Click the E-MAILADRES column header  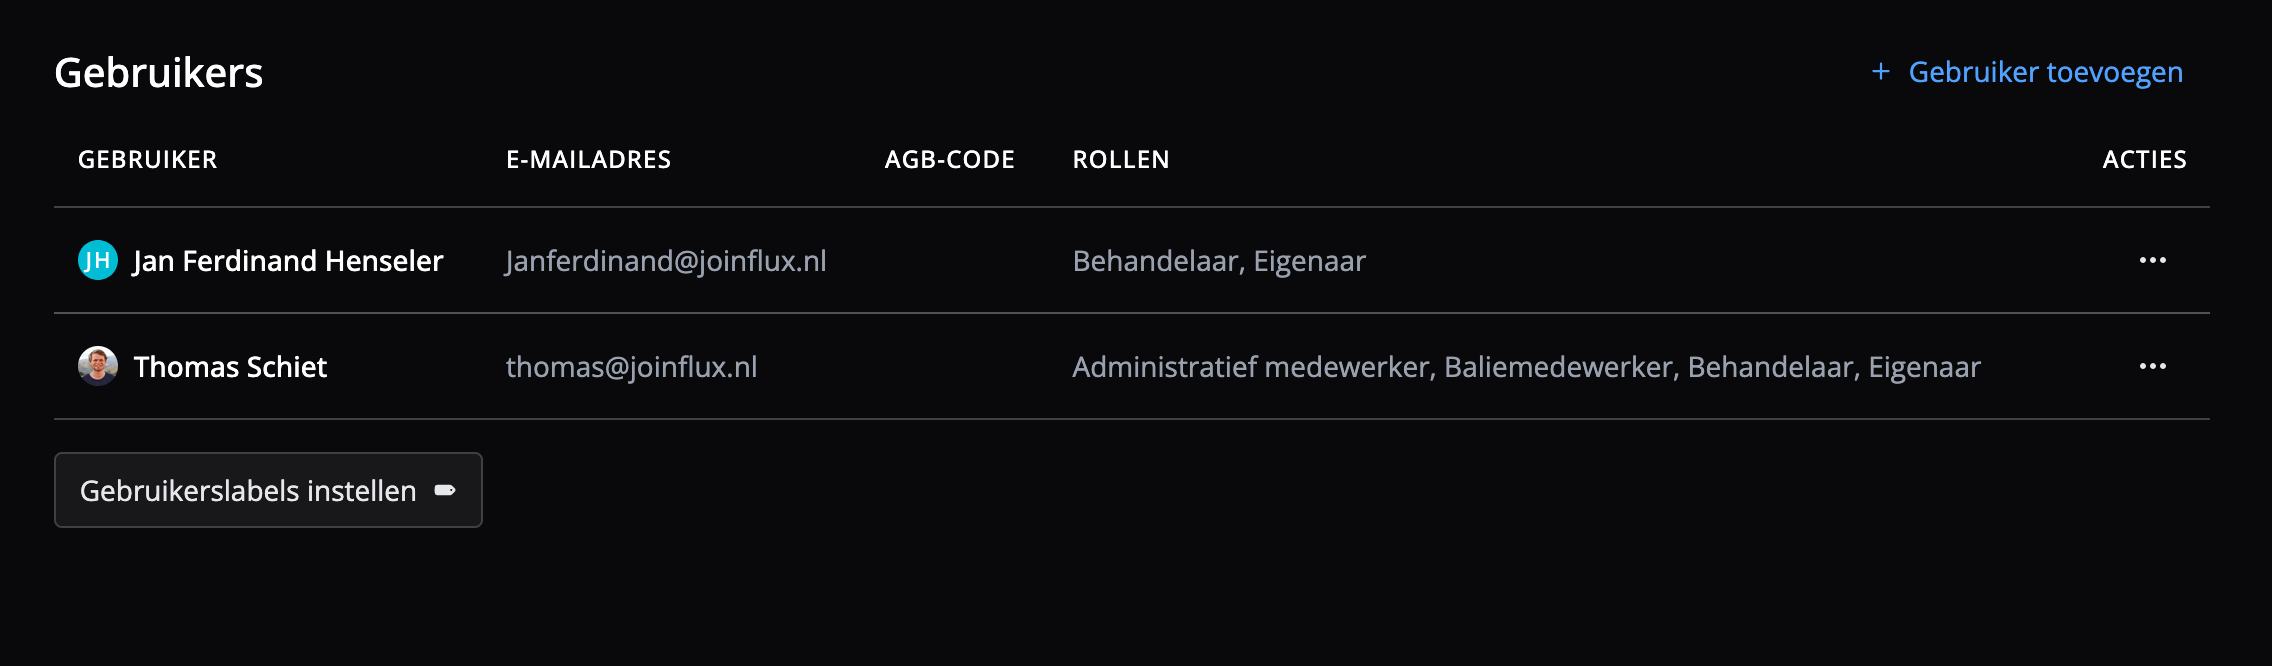588,160
